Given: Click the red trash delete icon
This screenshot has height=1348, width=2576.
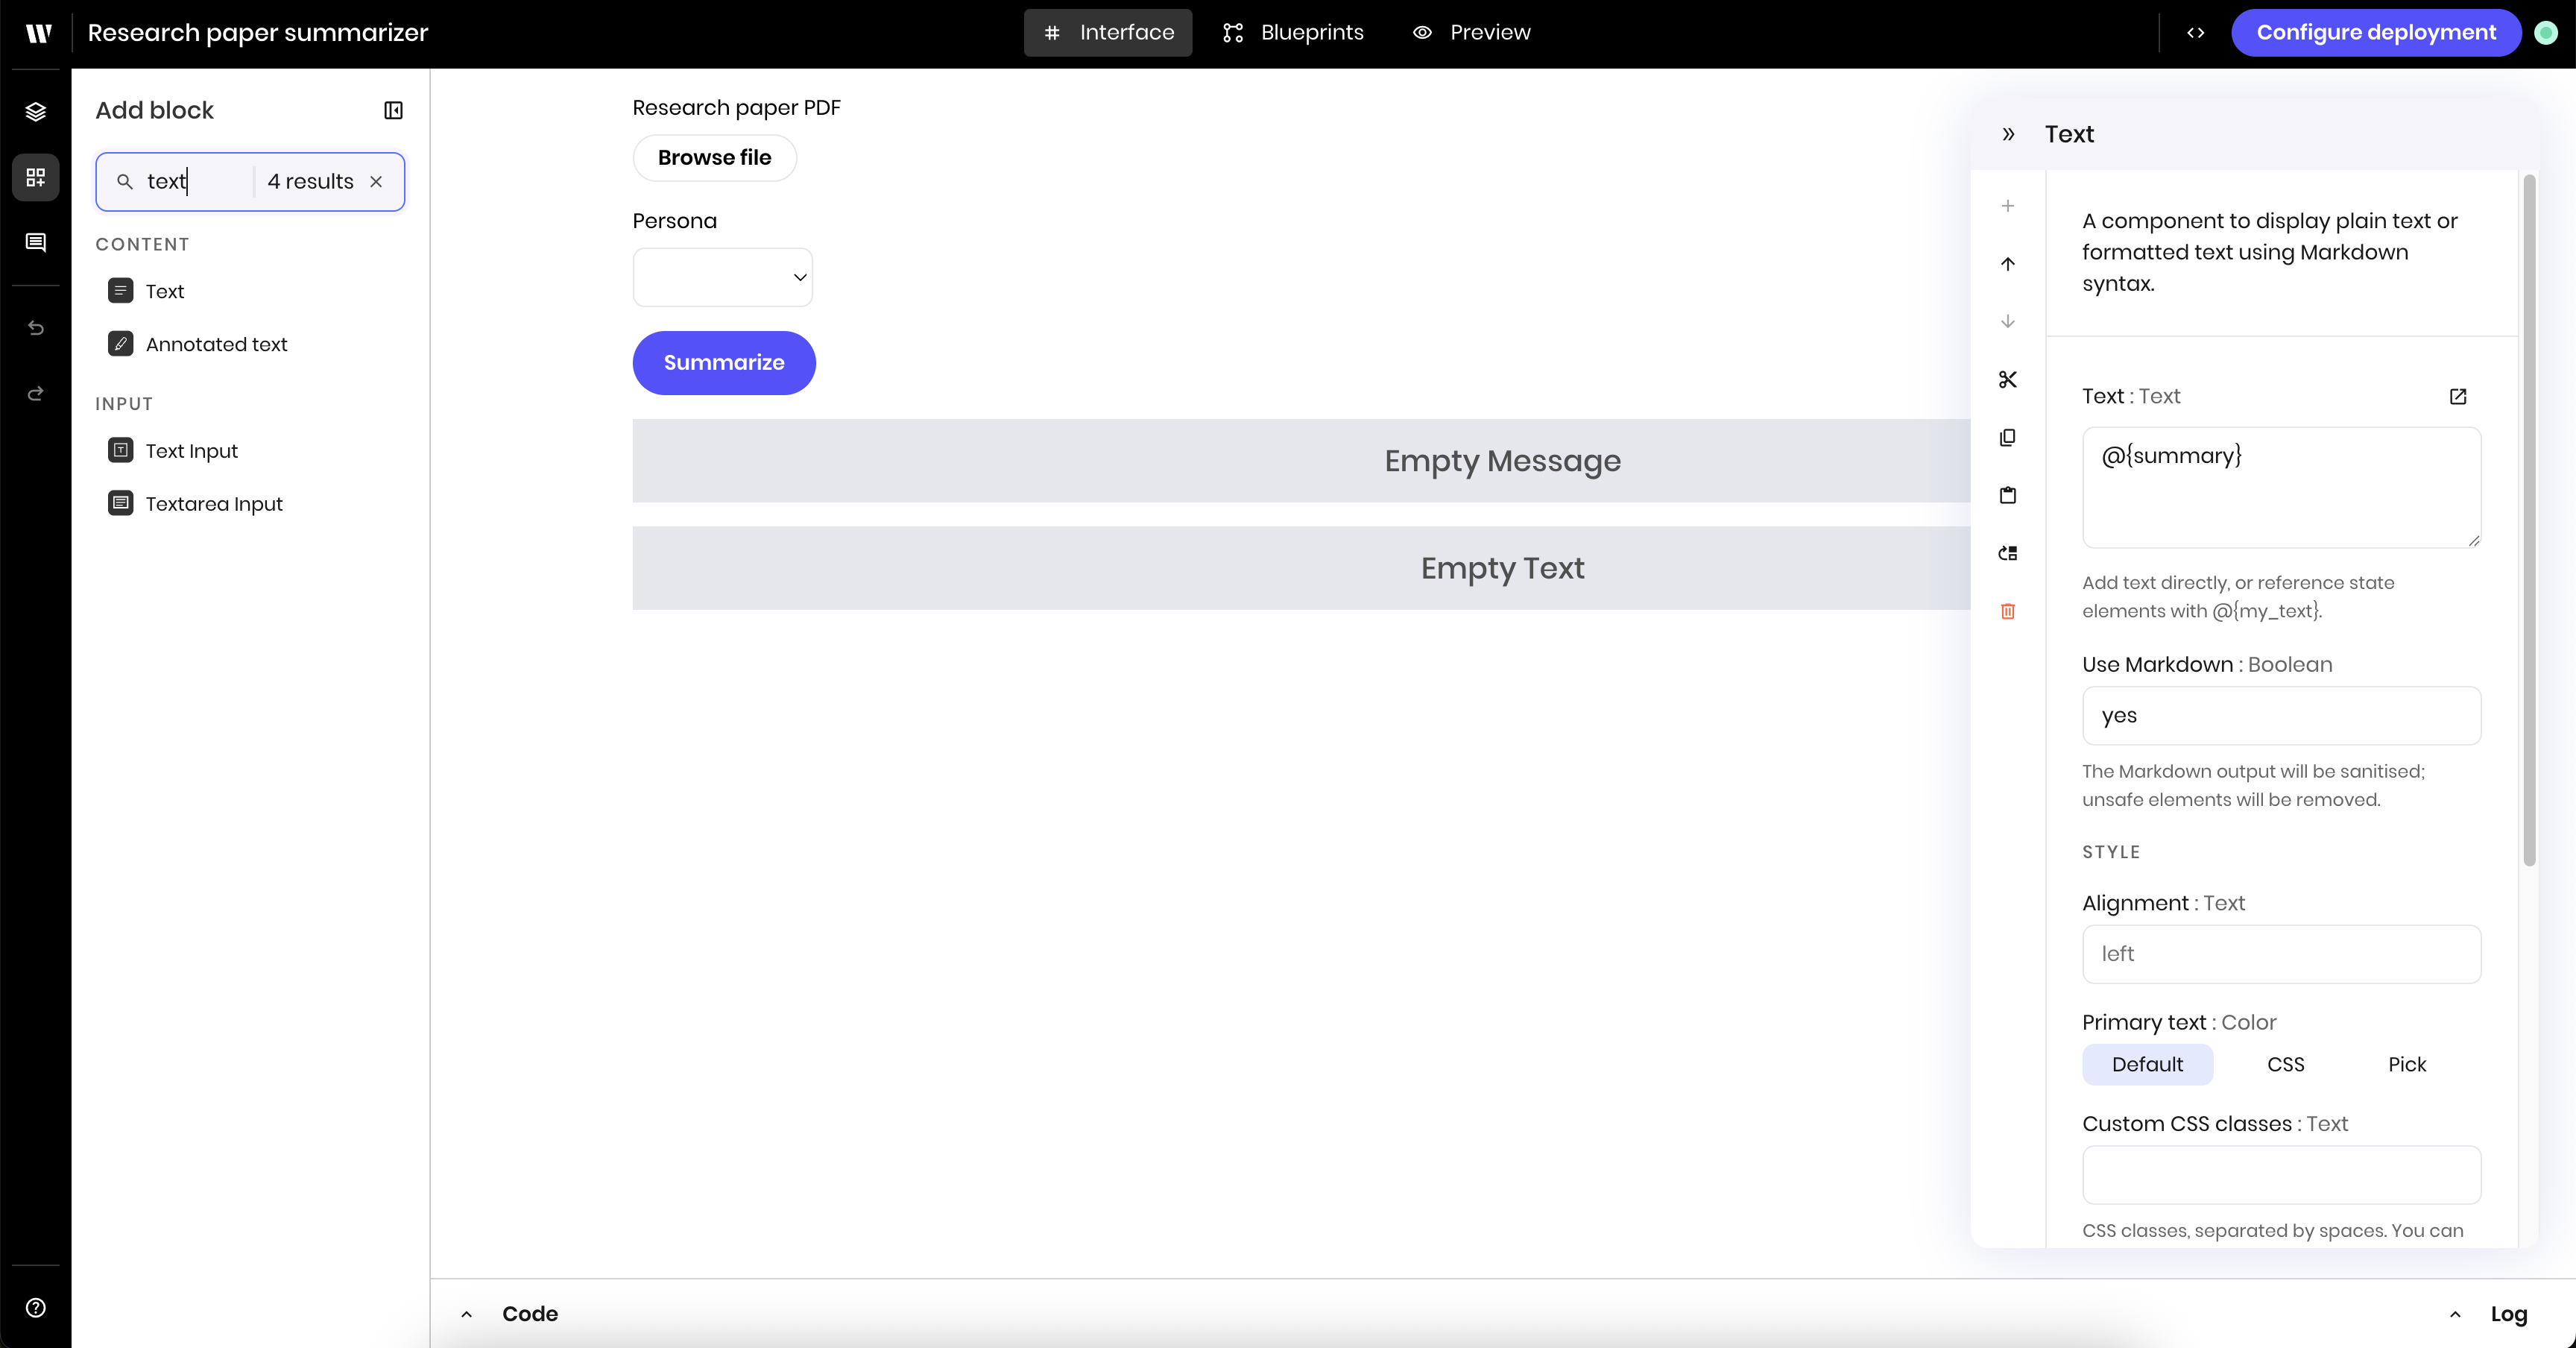Looking at the screenshot, I should [x=2007, y=611].
